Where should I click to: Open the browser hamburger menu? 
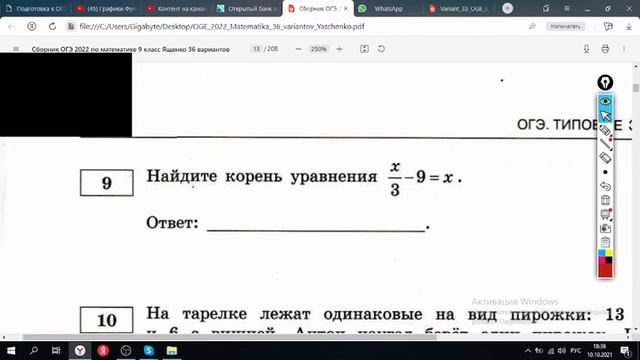[567, 9]
